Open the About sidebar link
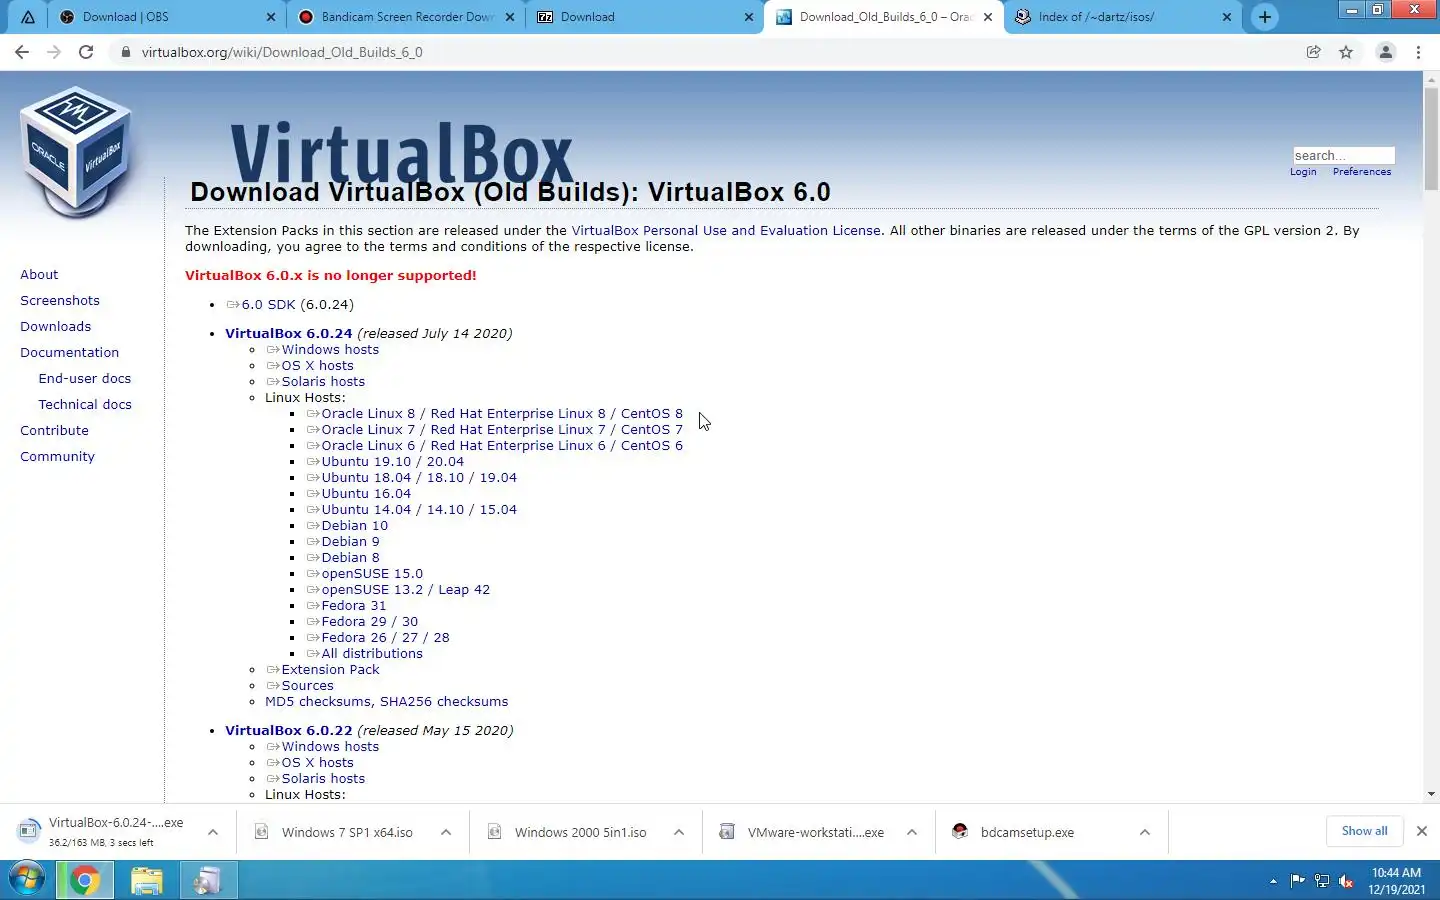1440x900 pixels. (39, 274)
